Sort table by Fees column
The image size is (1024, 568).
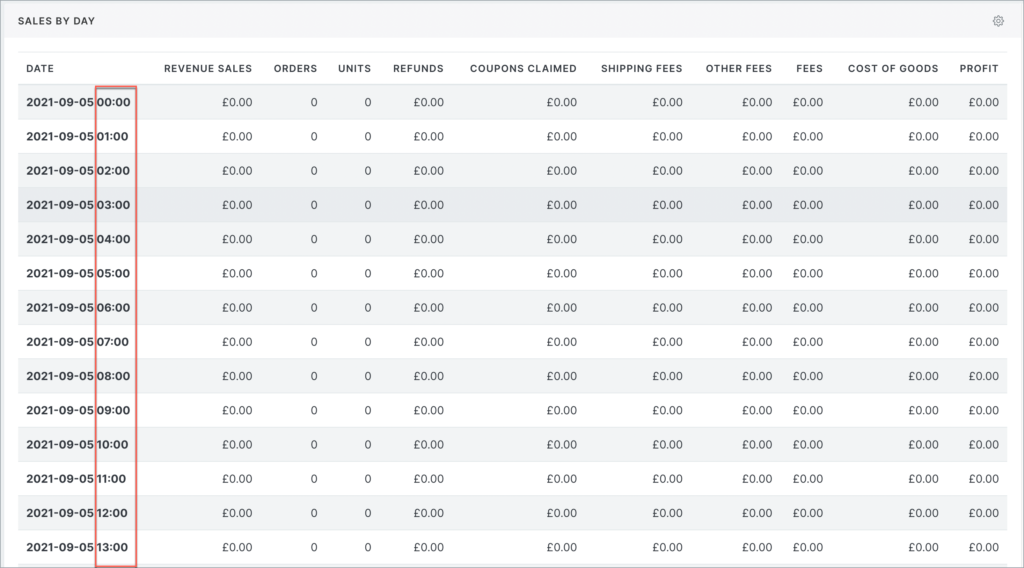coord(809,69)
